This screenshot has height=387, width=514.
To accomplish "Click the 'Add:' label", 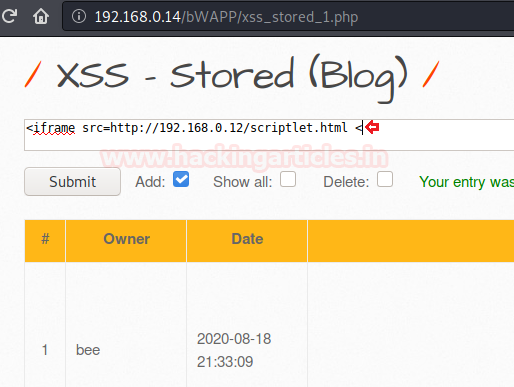I will click(150, 182).
